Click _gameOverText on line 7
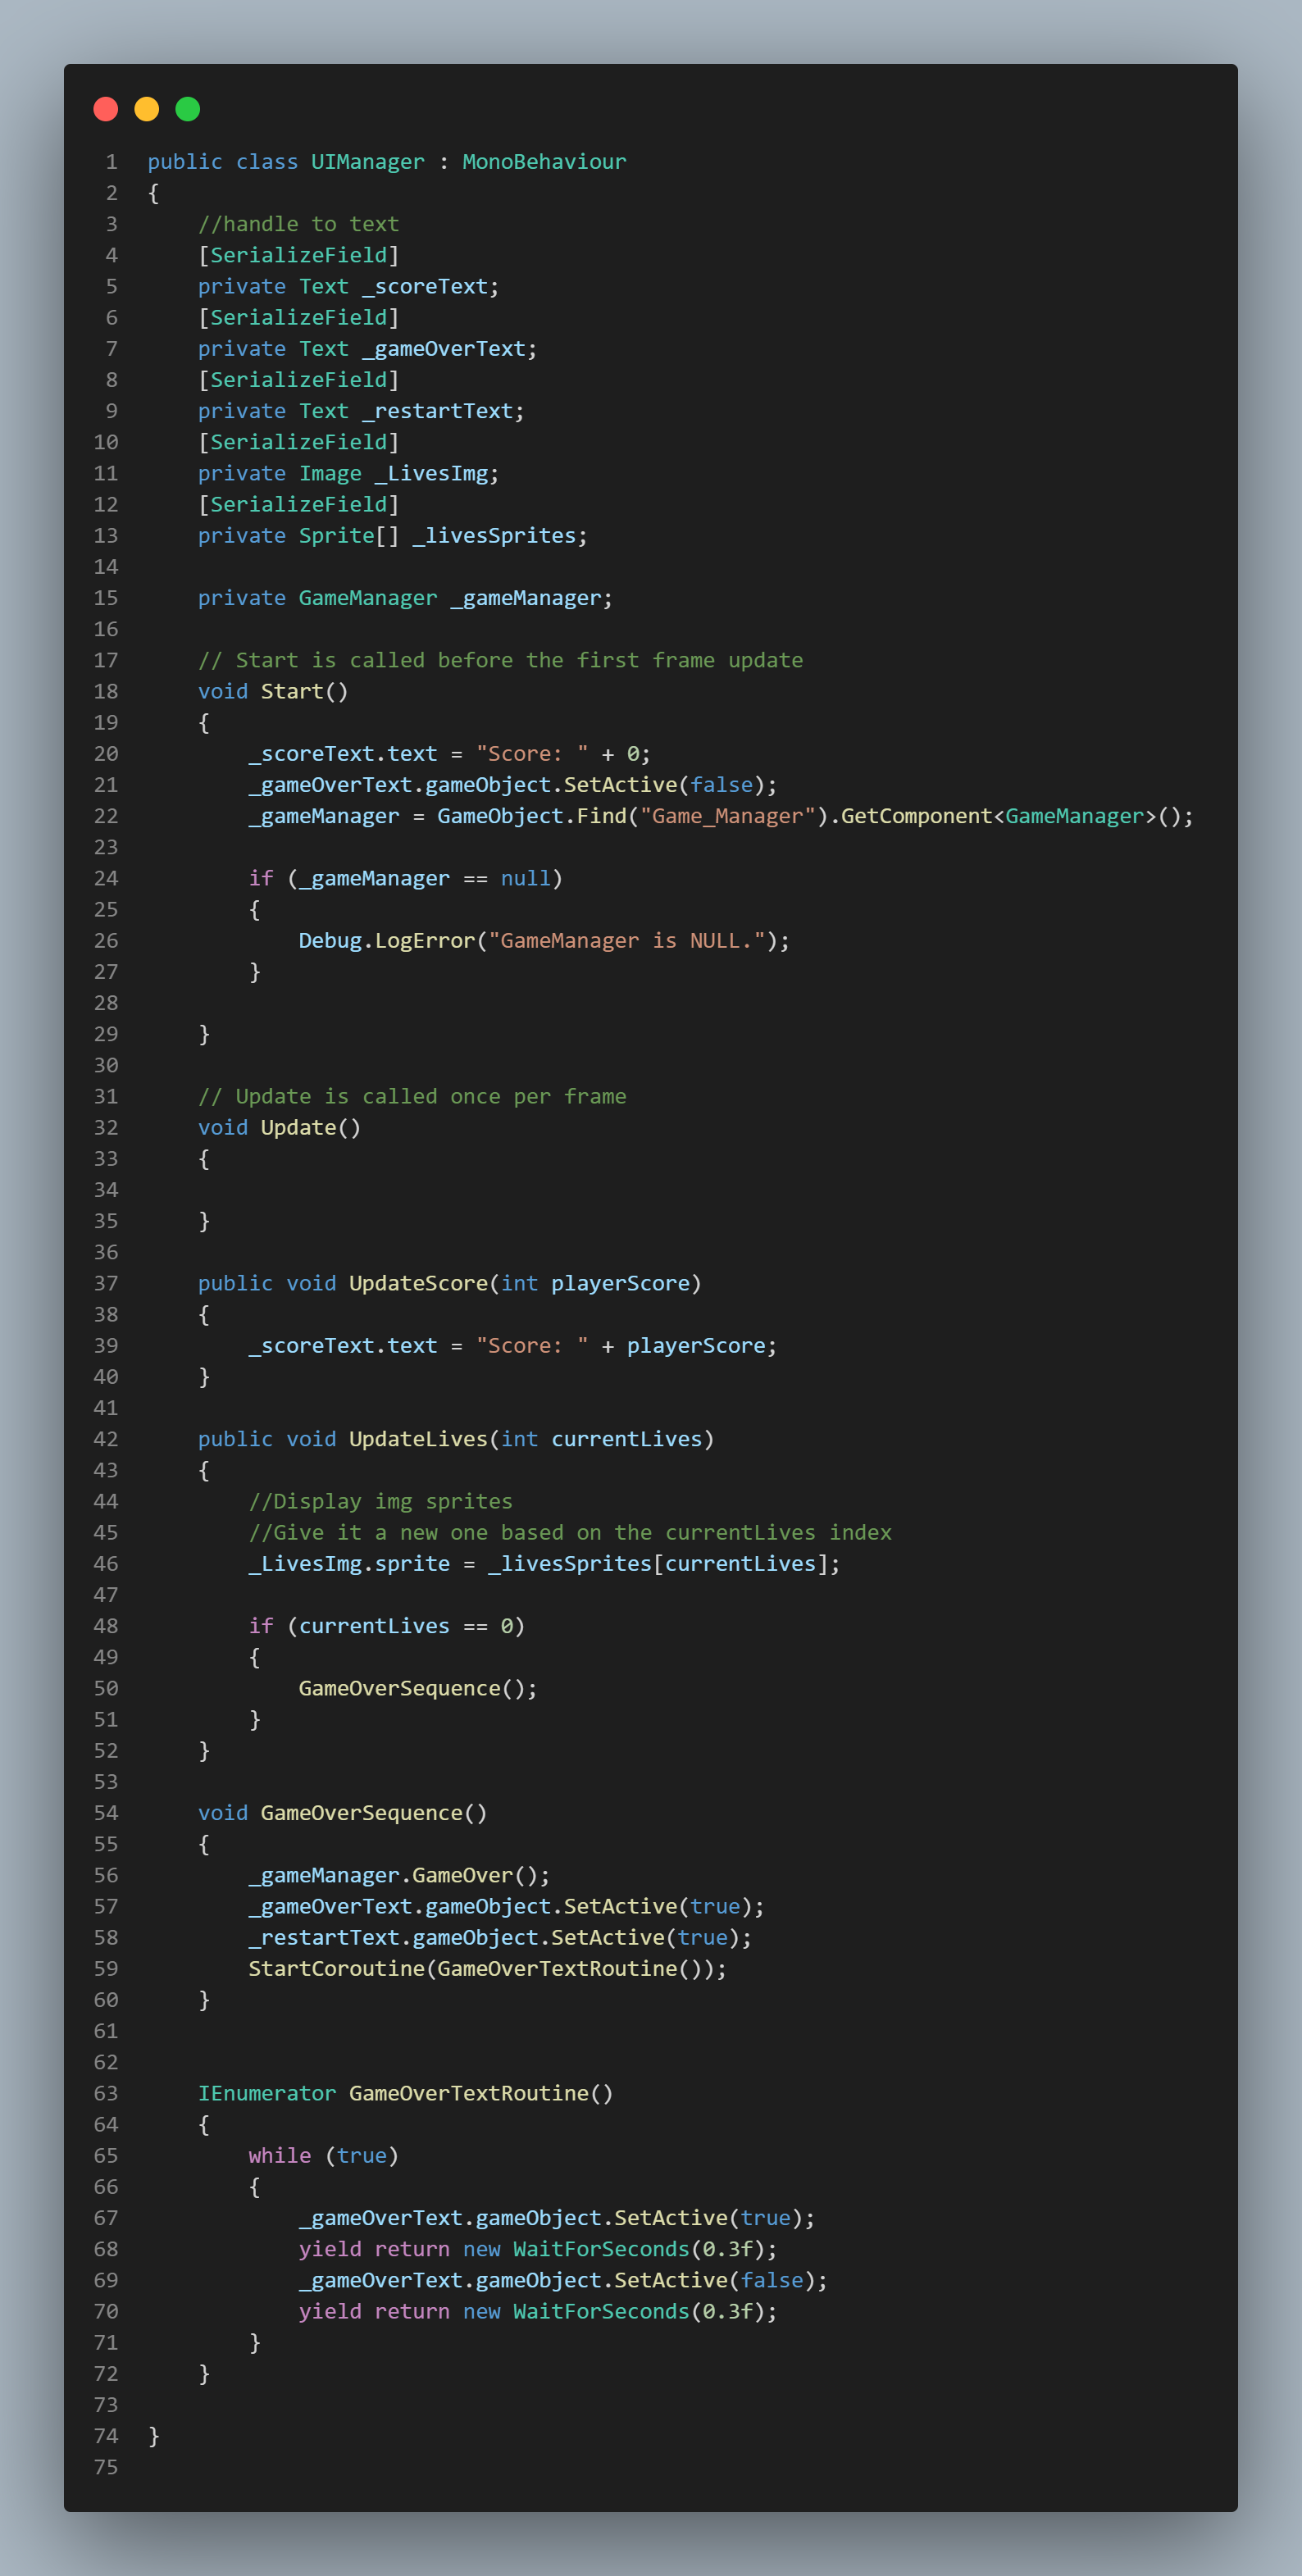Screen dimensions: 1302x2576 tap(443, 349)
